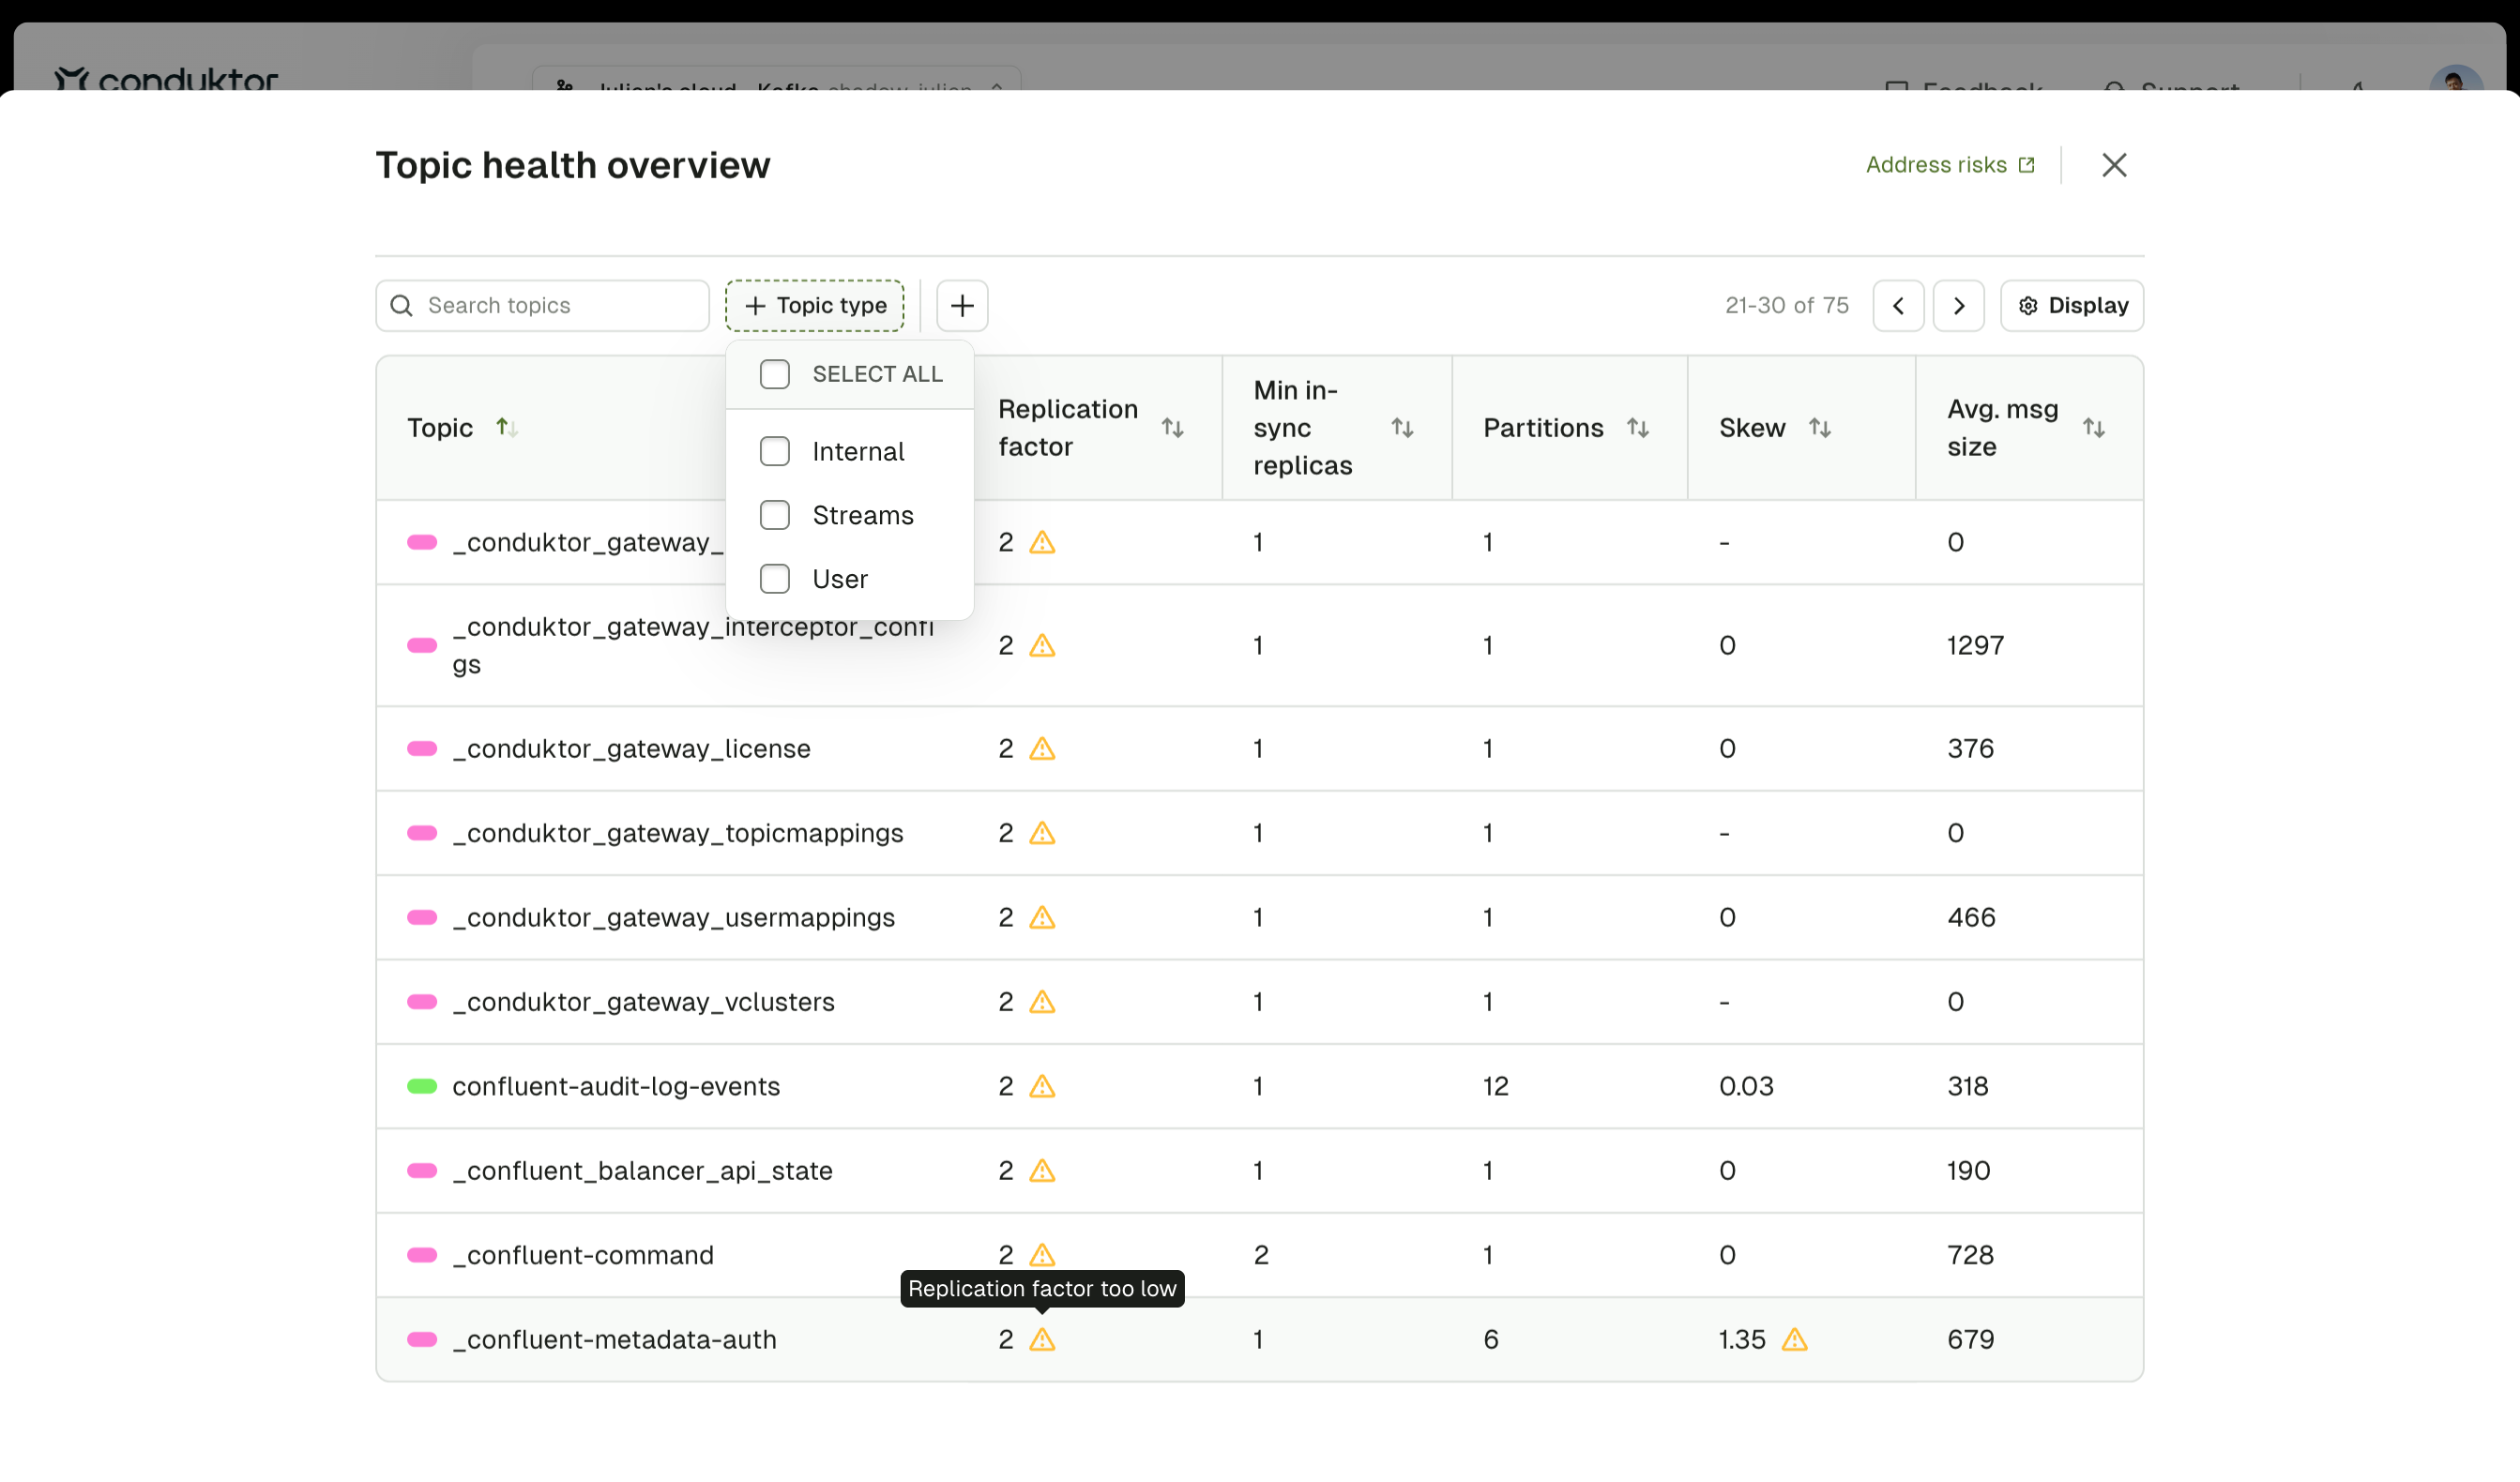The image size is (2520, 1482).
Task: Click the plus icon to add another filter
Action: point(961,305)
